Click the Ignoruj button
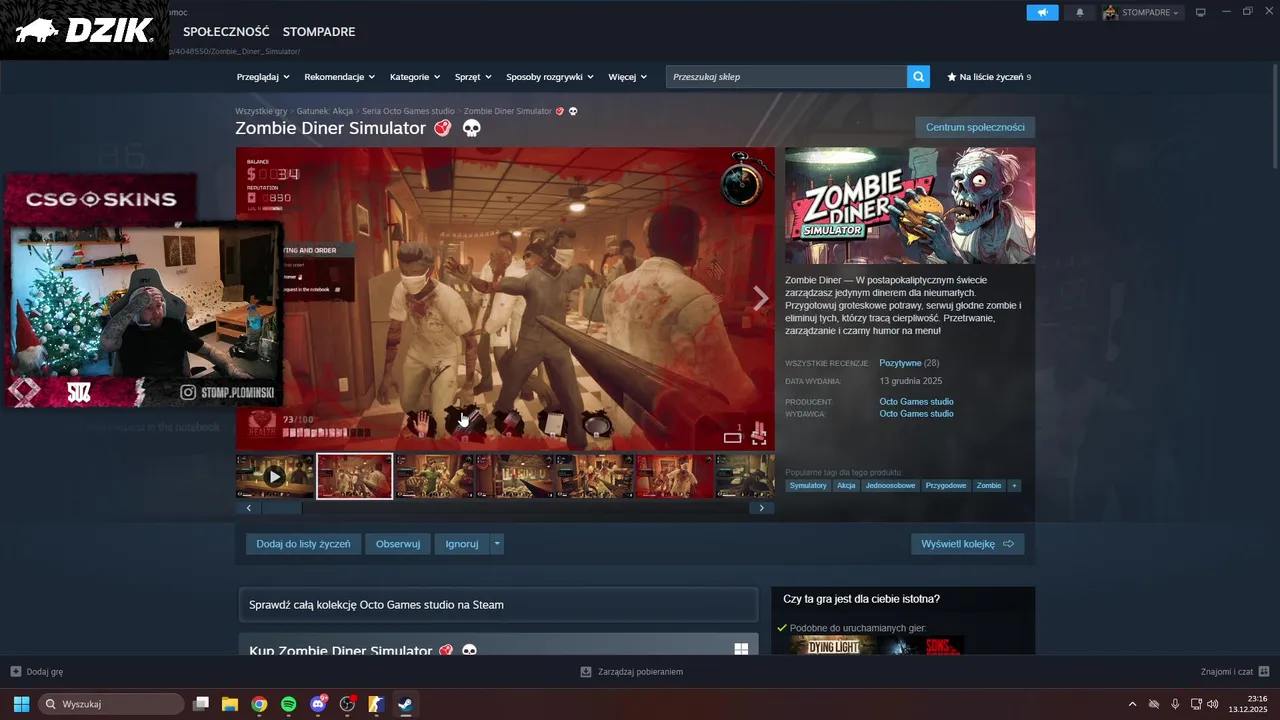1280x720 pixels. tap(462, 544)
